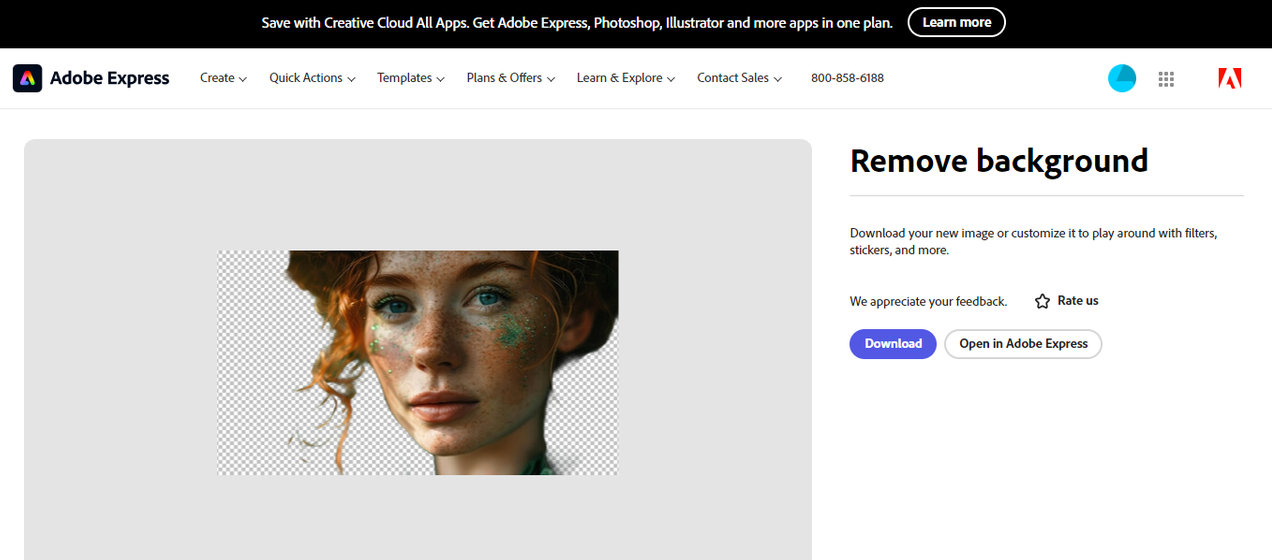The image size is (1272, 560).
Task: Download the background-removed image
Action: click(x=893, y=343)
